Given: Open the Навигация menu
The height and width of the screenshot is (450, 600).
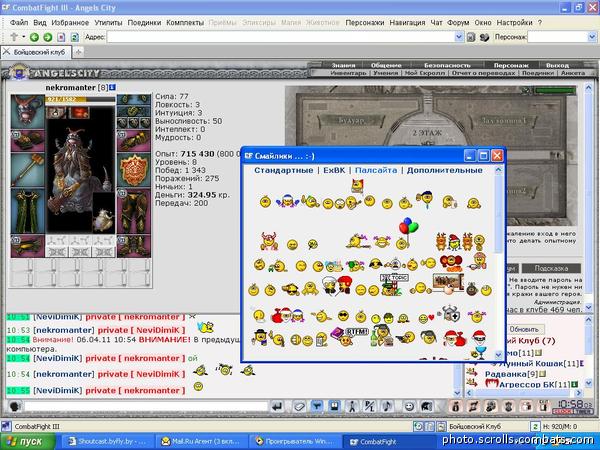Looking at the screenshot, I should pyautogui.click(x=407, y=23).
